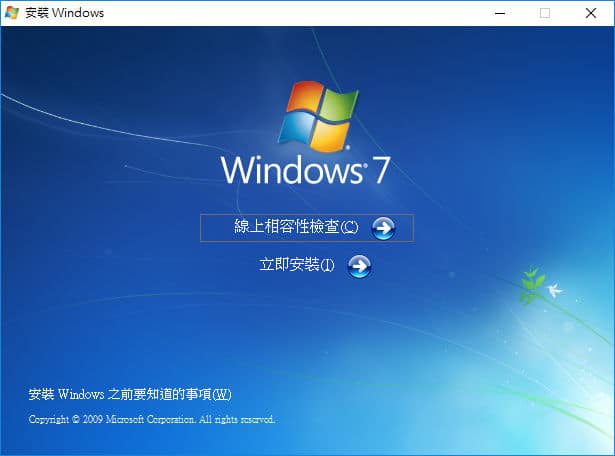Click the Windows setup icon in title bar
The height and width of the screenshot is (456, 615).
[x=12, y=13]
